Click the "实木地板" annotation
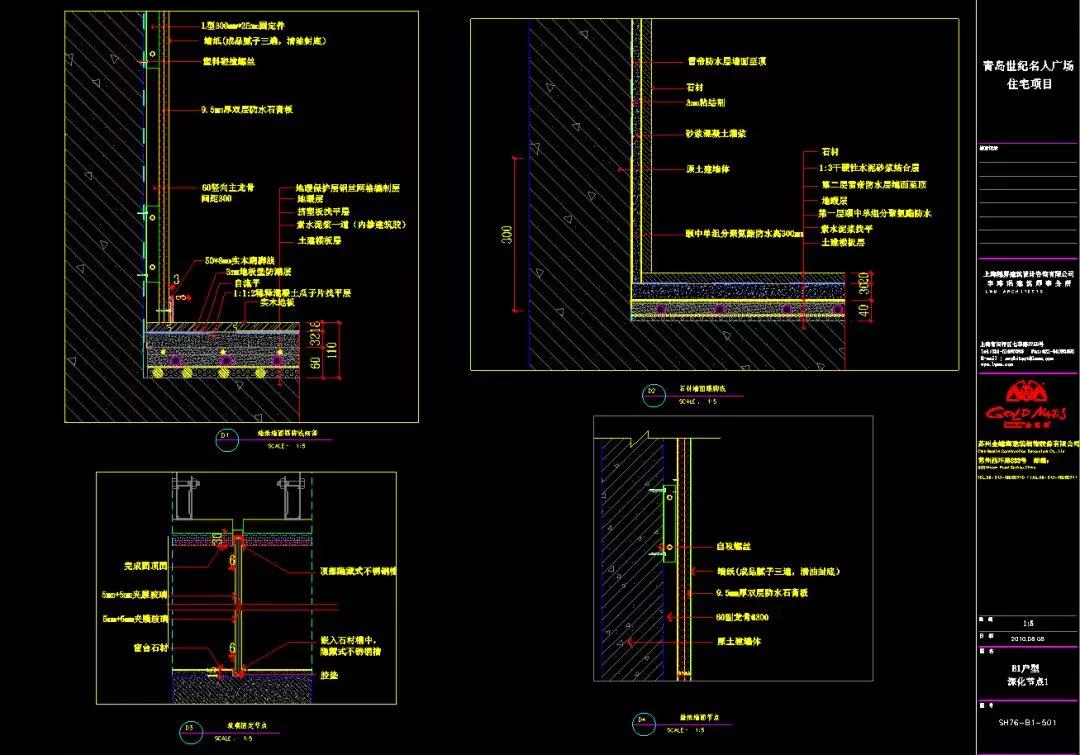 [278, 302]
